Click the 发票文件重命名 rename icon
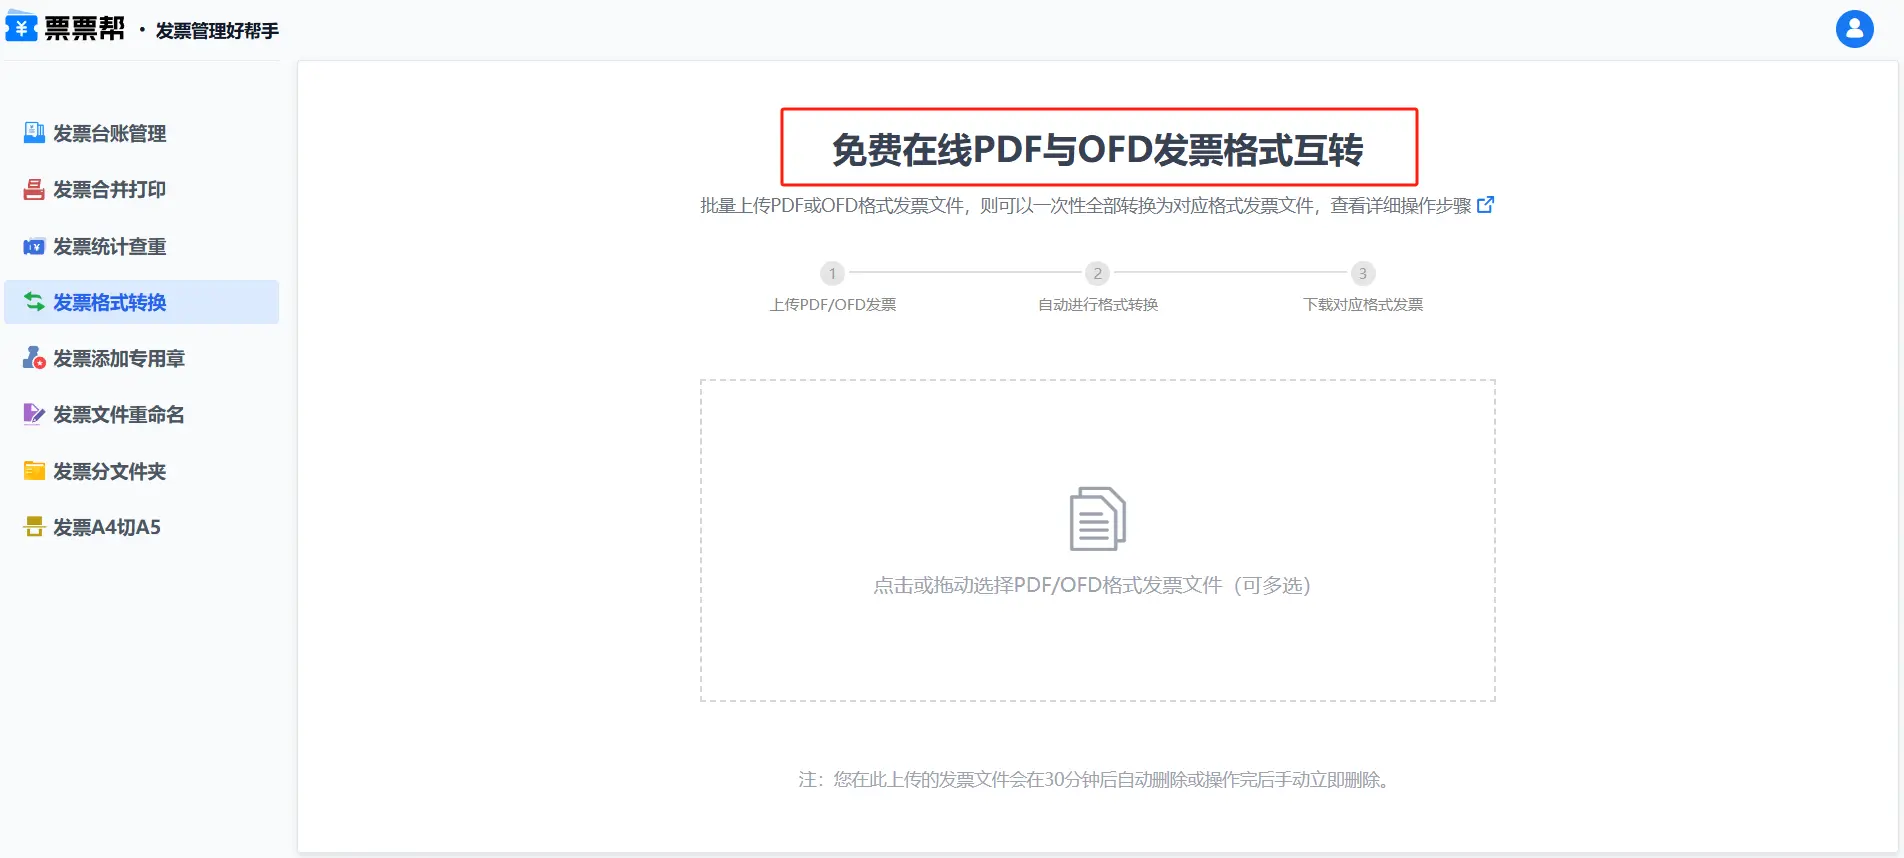 (34, 414)
